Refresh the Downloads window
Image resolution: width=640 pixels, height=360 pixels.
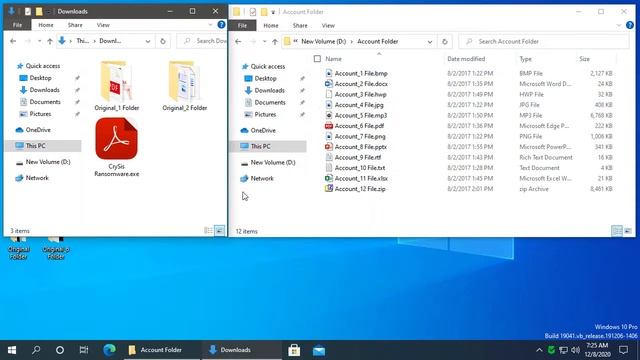(x=162, y=41)
